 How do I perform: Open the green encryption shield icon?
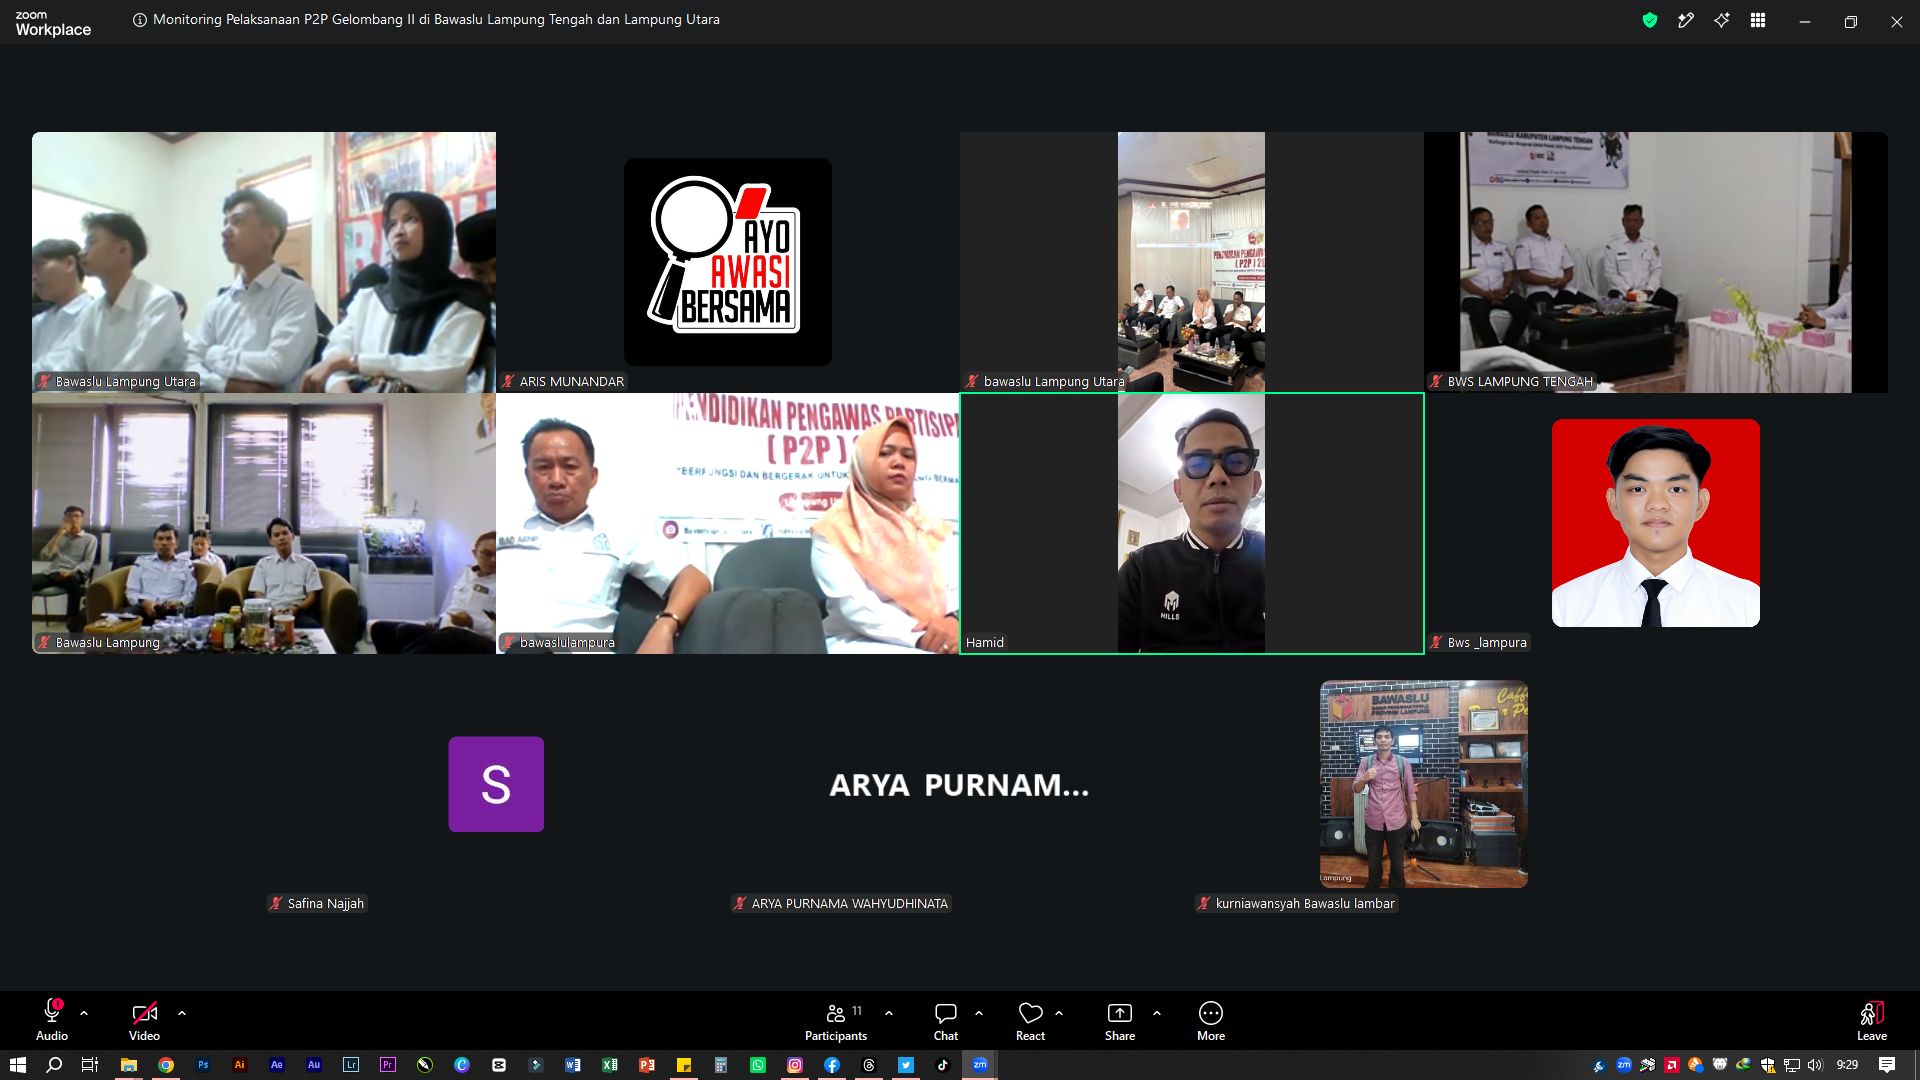1650,20
